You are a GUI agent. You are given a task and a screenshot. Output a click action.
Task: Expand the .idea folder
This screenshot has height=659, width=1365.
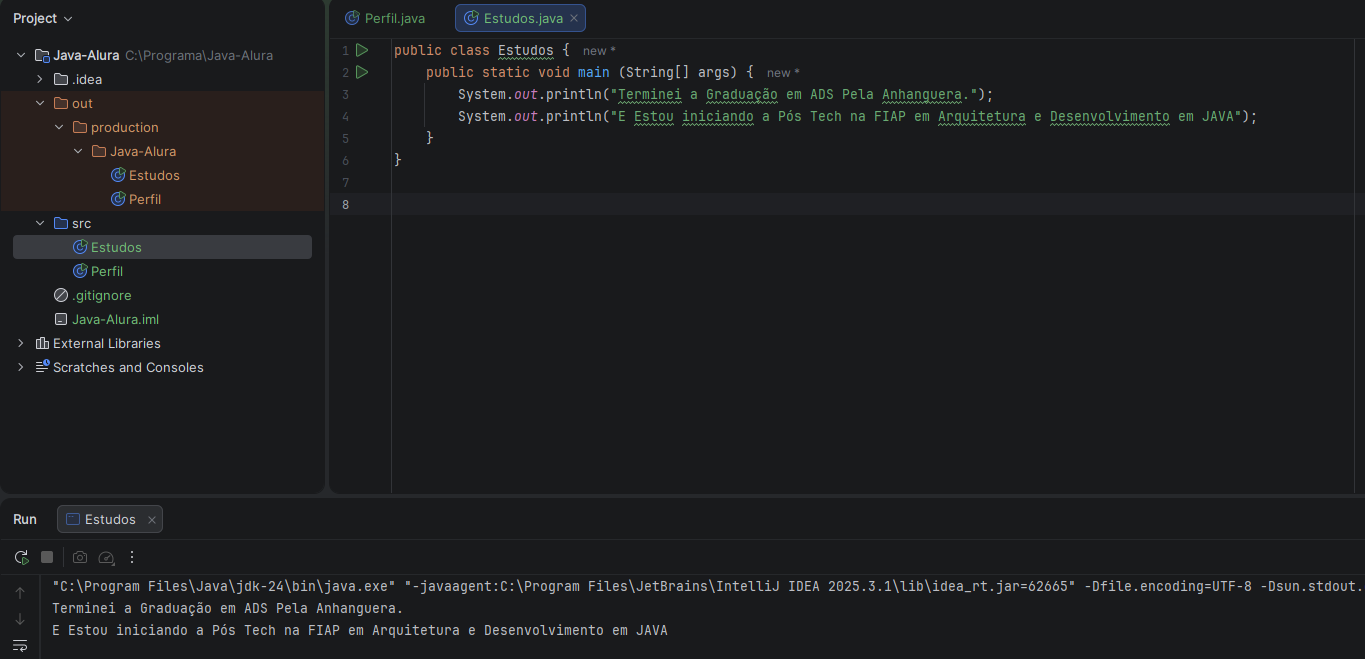click(x=40, y=79)
